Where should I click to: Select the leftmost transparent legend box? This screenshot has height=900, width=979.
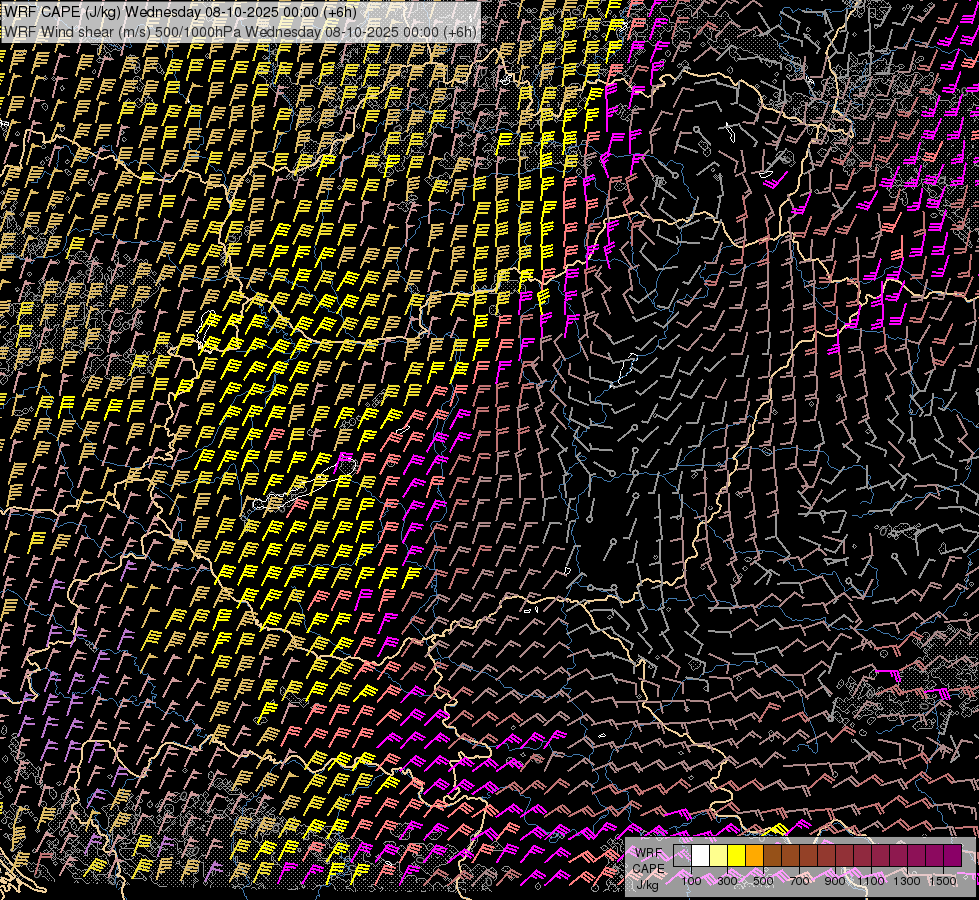click(683, 856)
